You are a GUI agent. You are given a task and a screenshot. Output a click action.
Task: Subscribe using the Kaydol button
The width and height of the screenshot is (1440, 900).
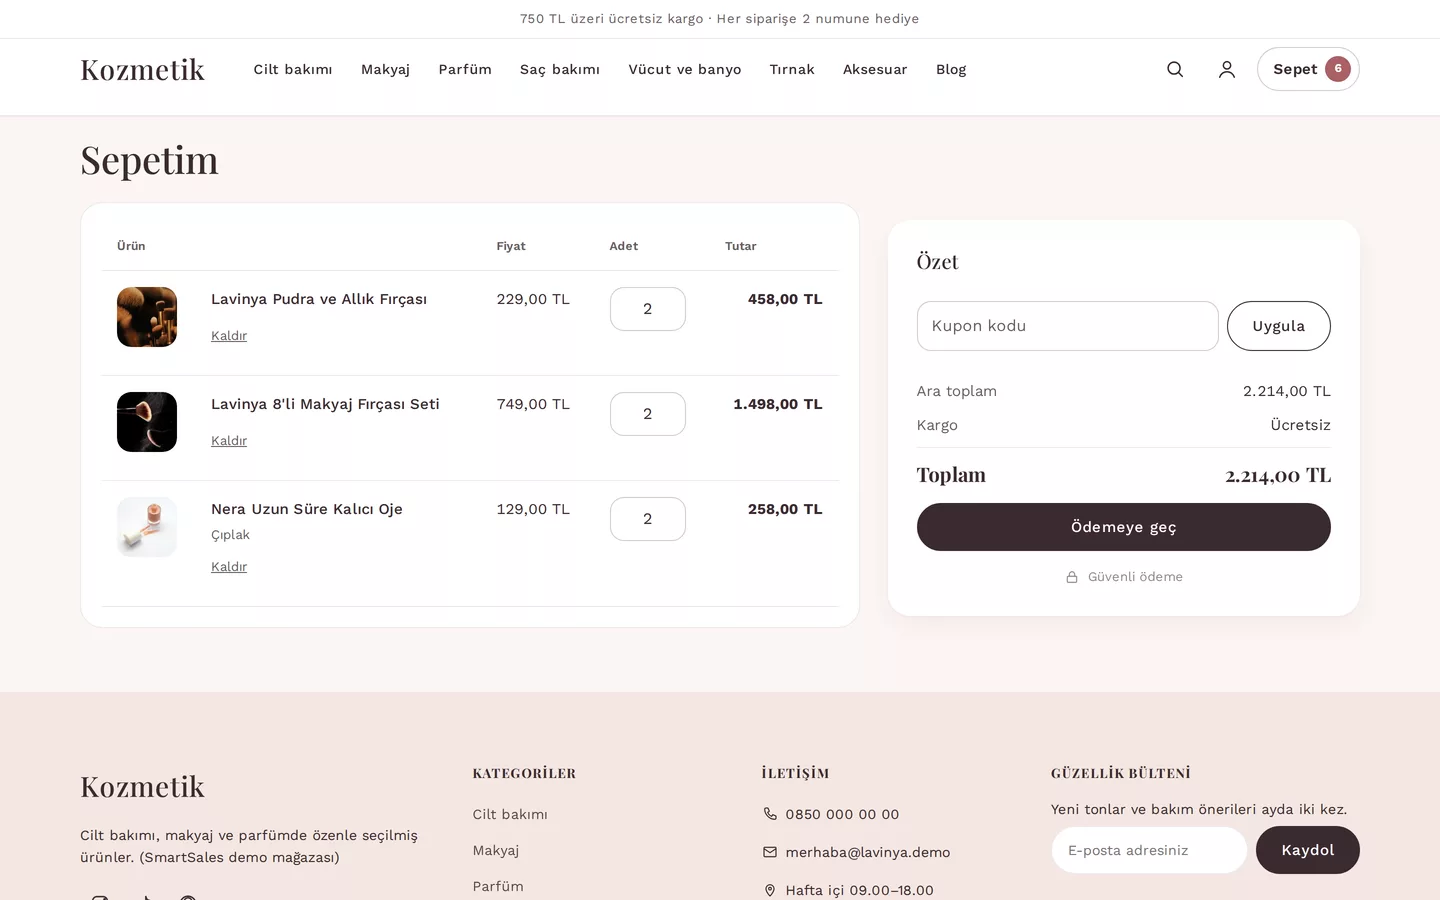click(1308, 850)
